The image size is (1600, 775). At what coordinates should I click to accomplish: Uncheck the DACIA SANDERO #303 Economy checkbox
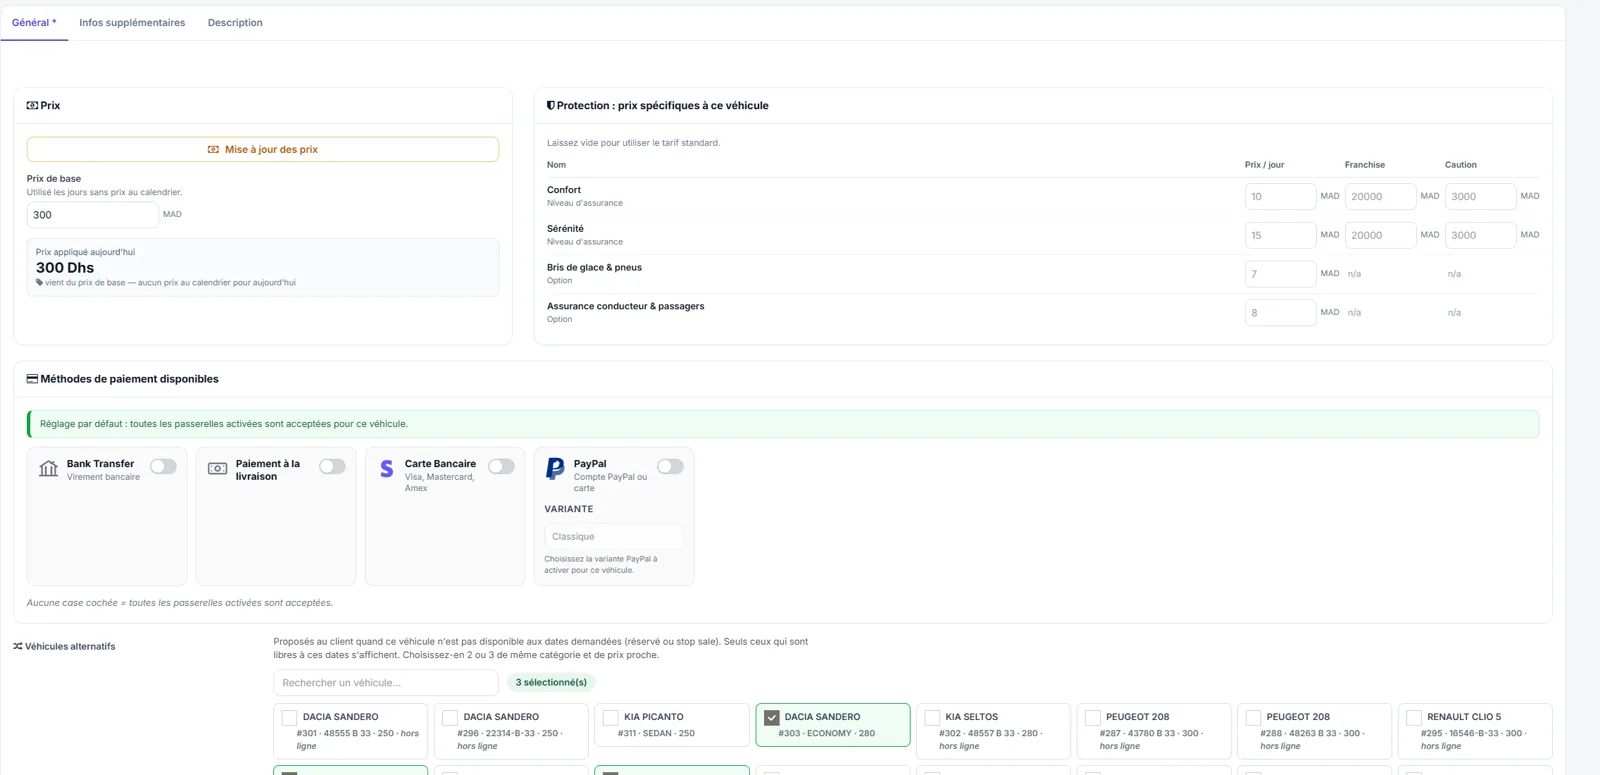pyautogui.click(x=772, y=718)
